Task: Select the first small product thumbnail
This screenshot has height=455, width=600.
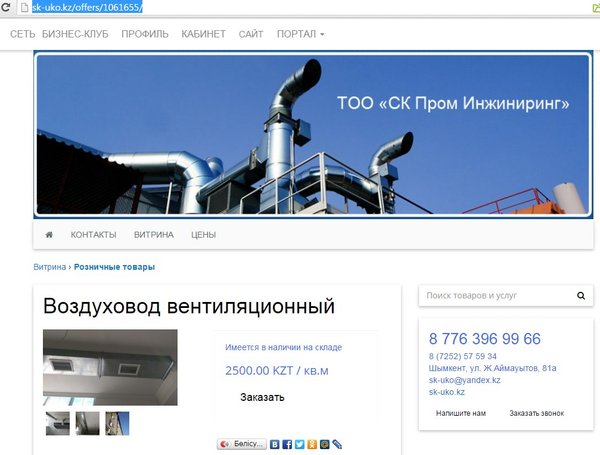Action: pyautogui.click(x=57, y=423)
